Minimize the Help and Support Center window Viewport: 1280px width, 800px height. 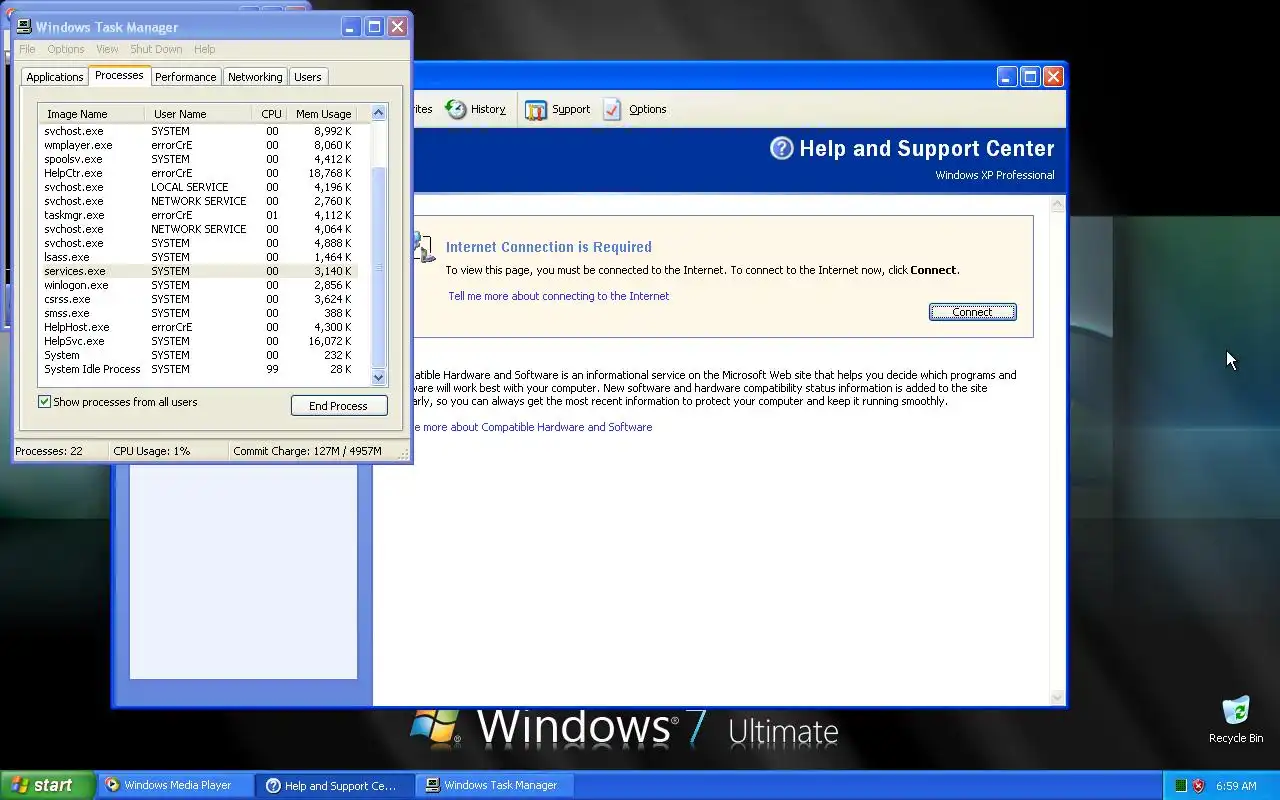[x=1007, y=77]
